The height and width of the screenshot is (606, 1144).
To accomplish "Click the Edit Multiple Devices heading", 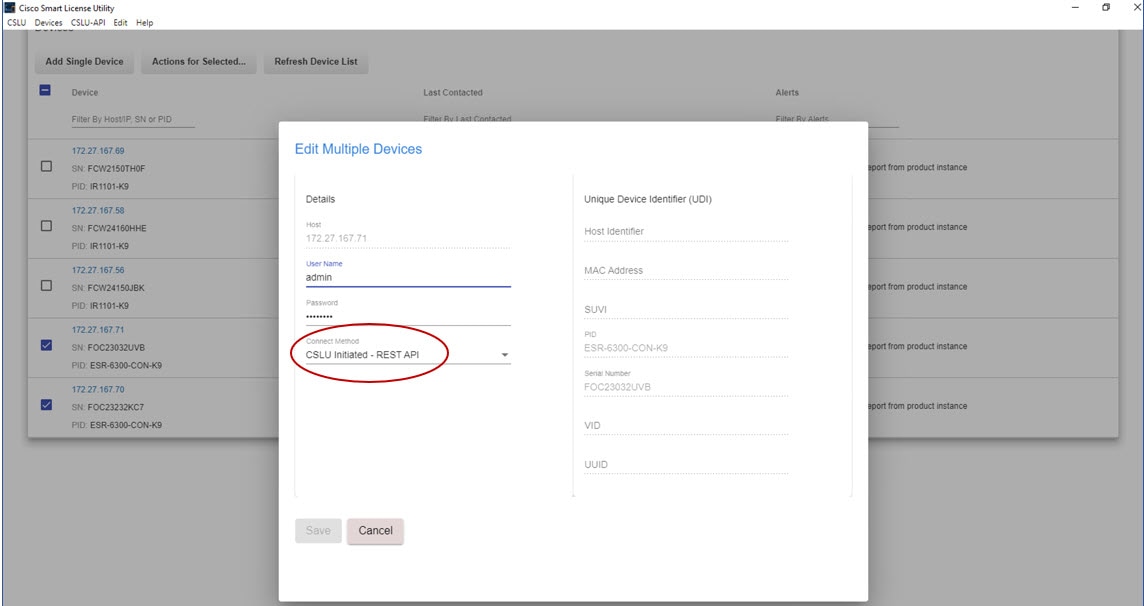I will (358, 149).
